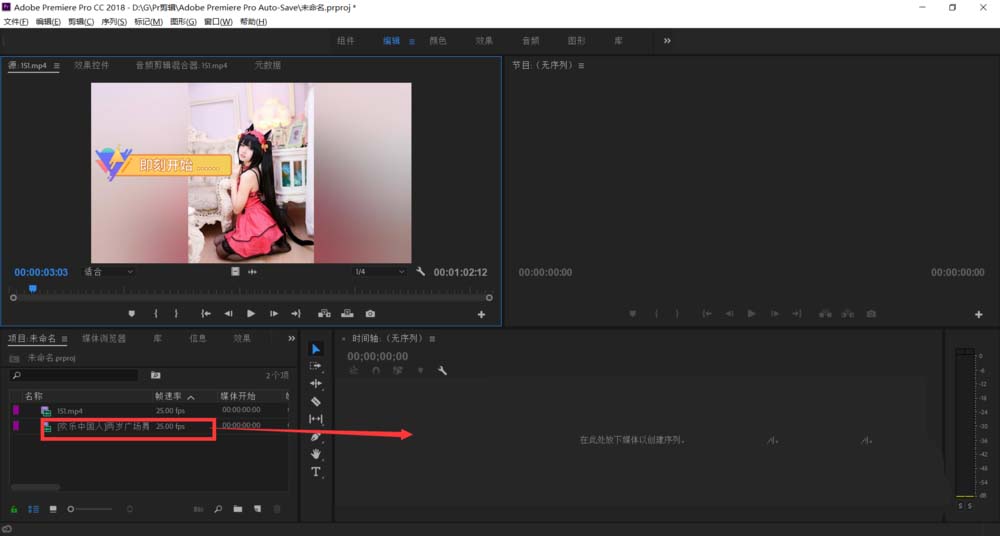Image resolution: width=1000 pixels, height=536 pixels.
Task: Create New Bin with folder icon
Action: click(238, 509)
